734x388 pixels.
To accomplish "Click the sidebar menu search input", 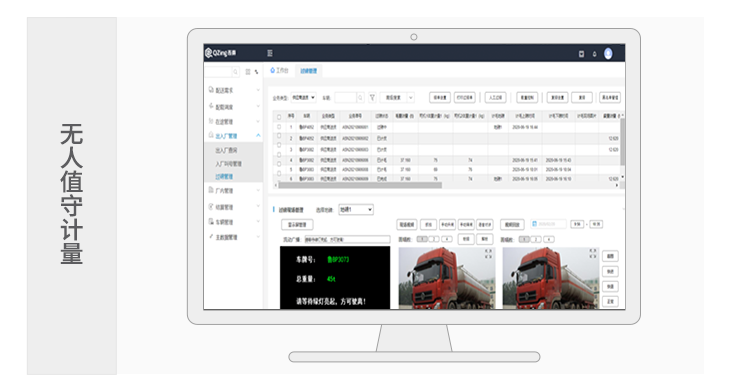I will point(218,72).
